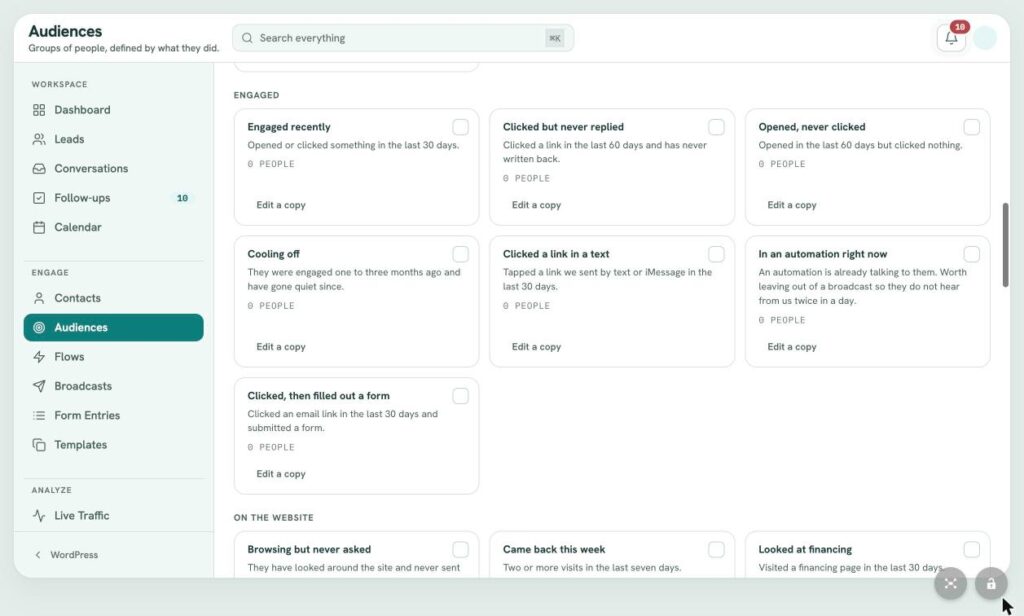Edit a copy of Clicked, then filled out a form
The height and width of the screenshot is (616, 1024).
coord(281,474)
